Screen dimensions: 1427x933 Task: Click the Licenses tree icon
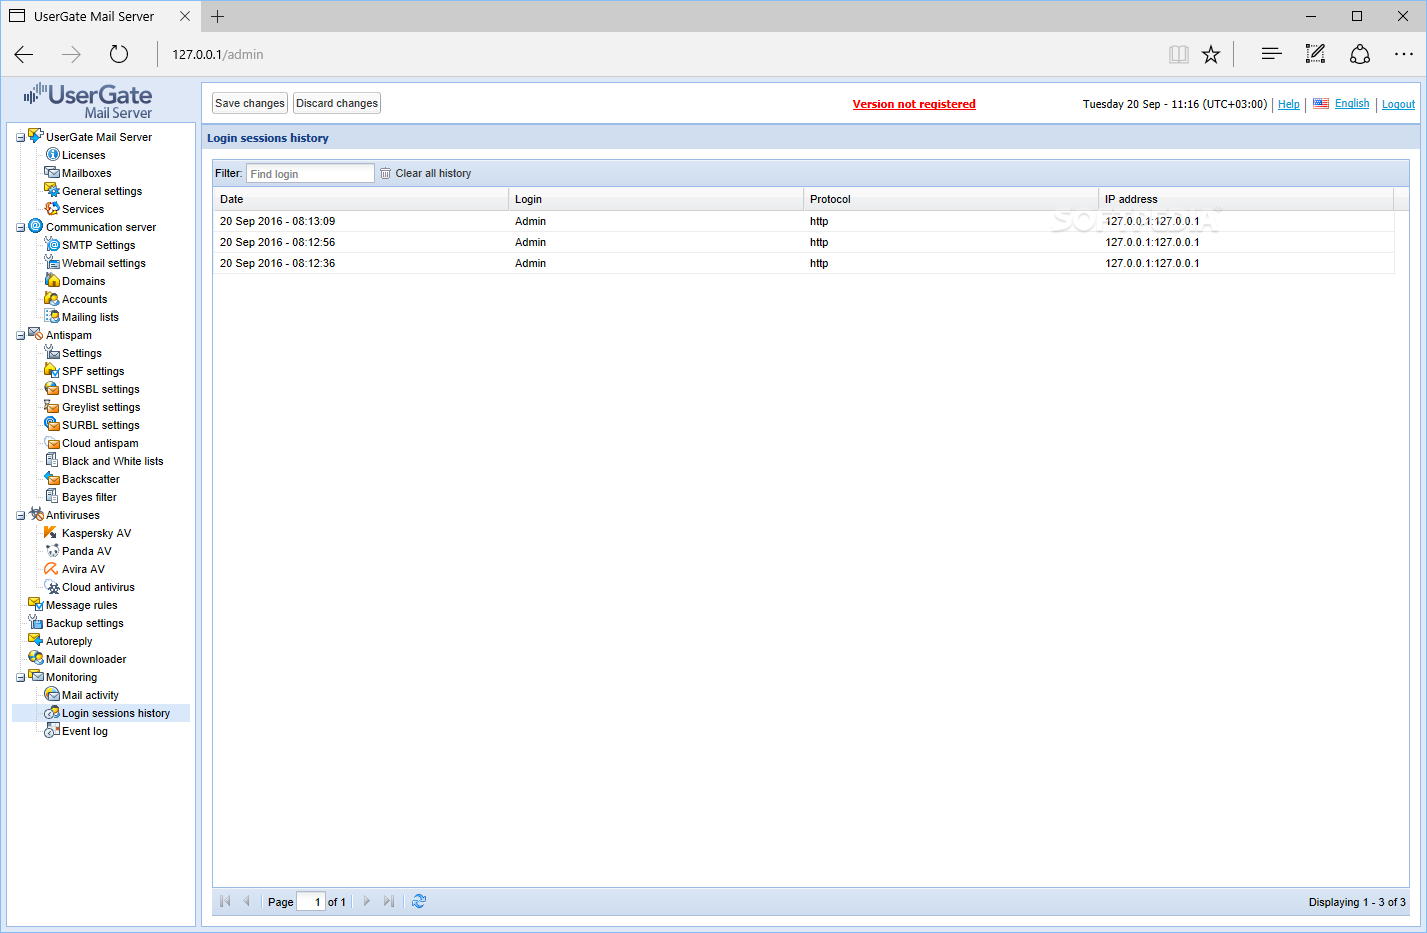(x=52, y=154)
